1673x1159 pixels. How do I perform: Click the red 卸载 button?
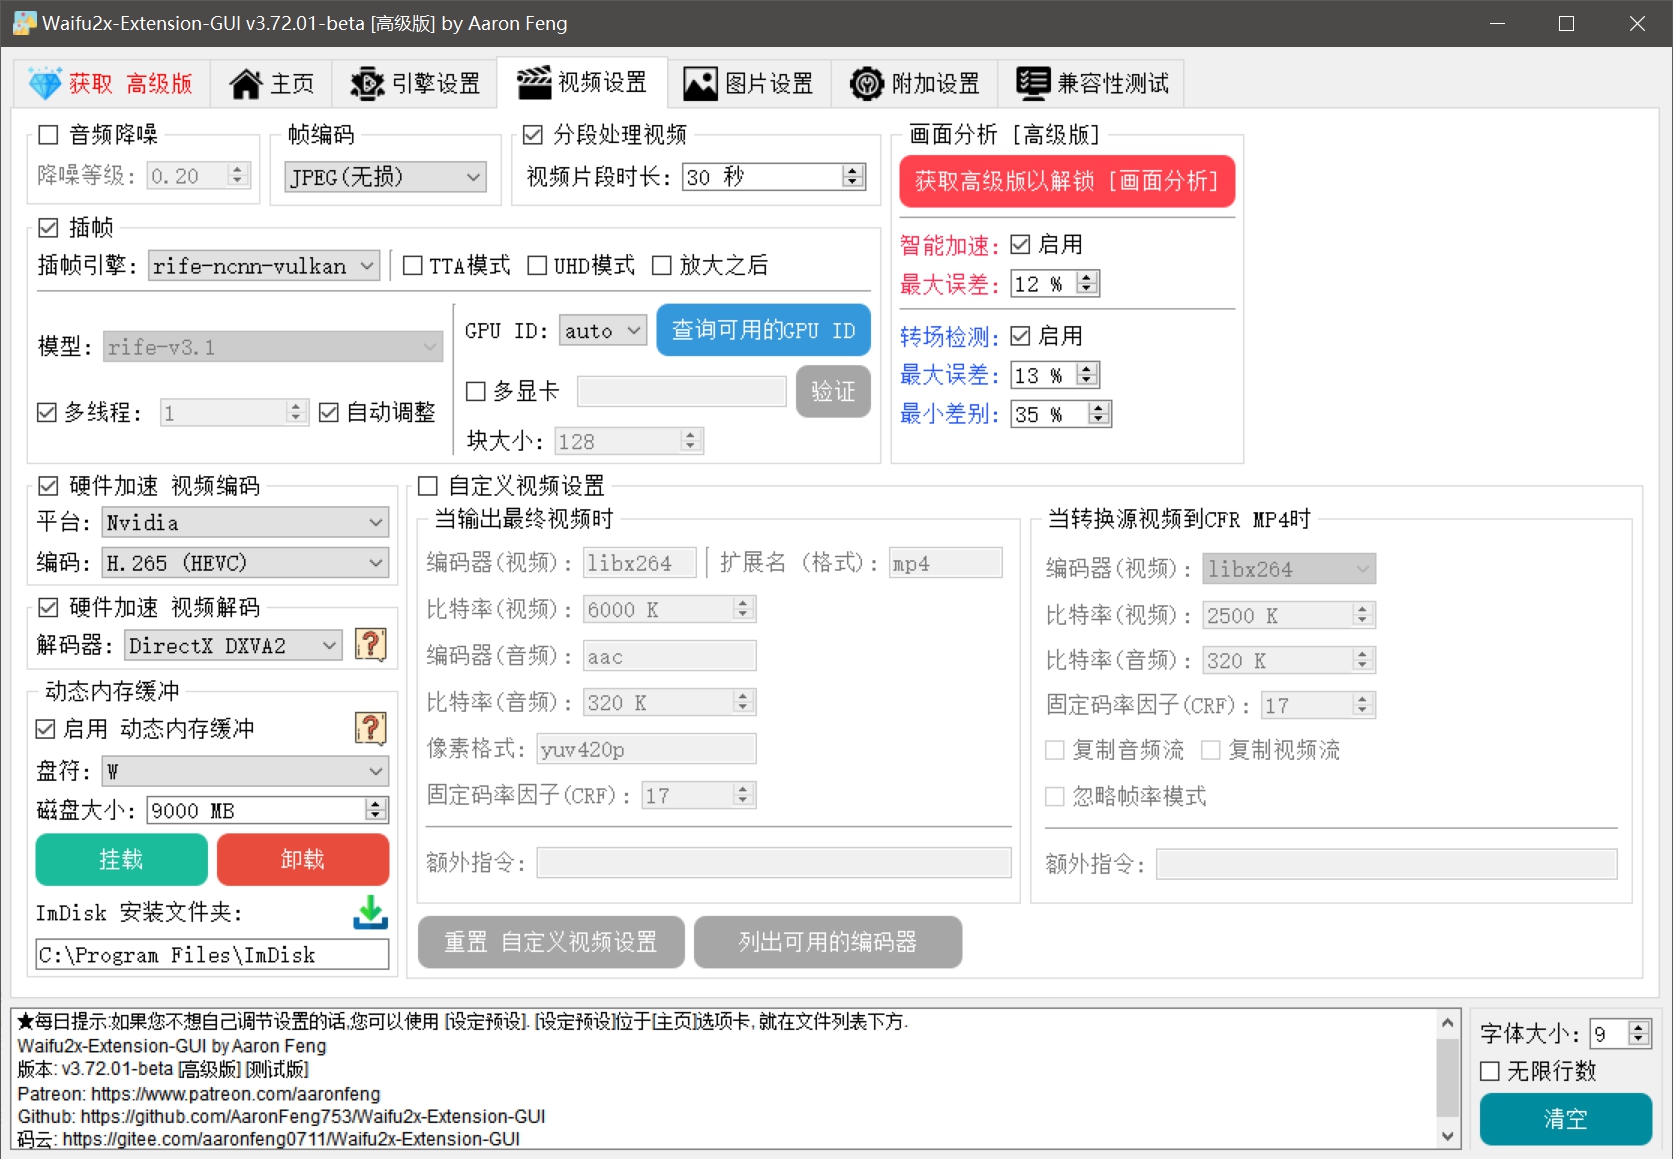(x=303, y=859)
